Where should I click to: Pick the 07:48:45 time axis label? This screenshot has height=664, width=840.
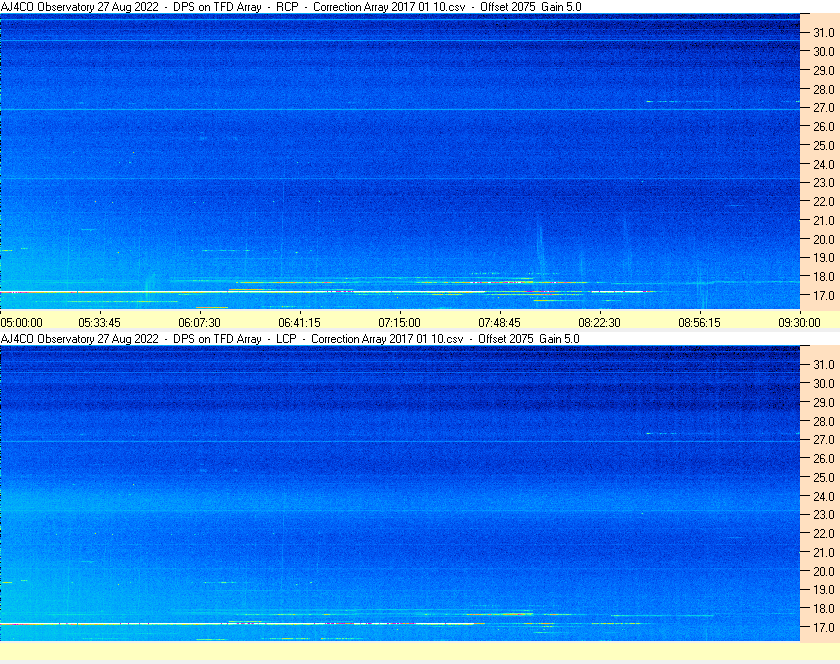pyautogui.click(x=499, y=323)
